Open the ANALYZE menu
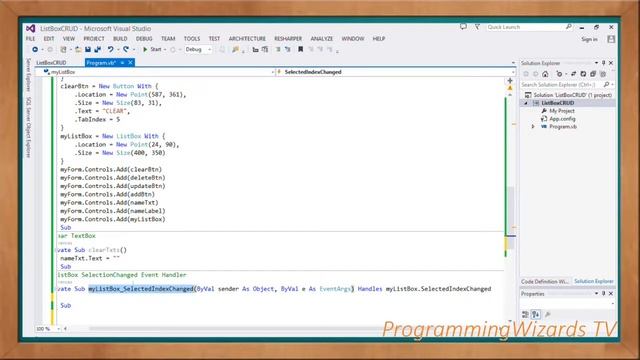The image size is (640, 360). point(322,39)
